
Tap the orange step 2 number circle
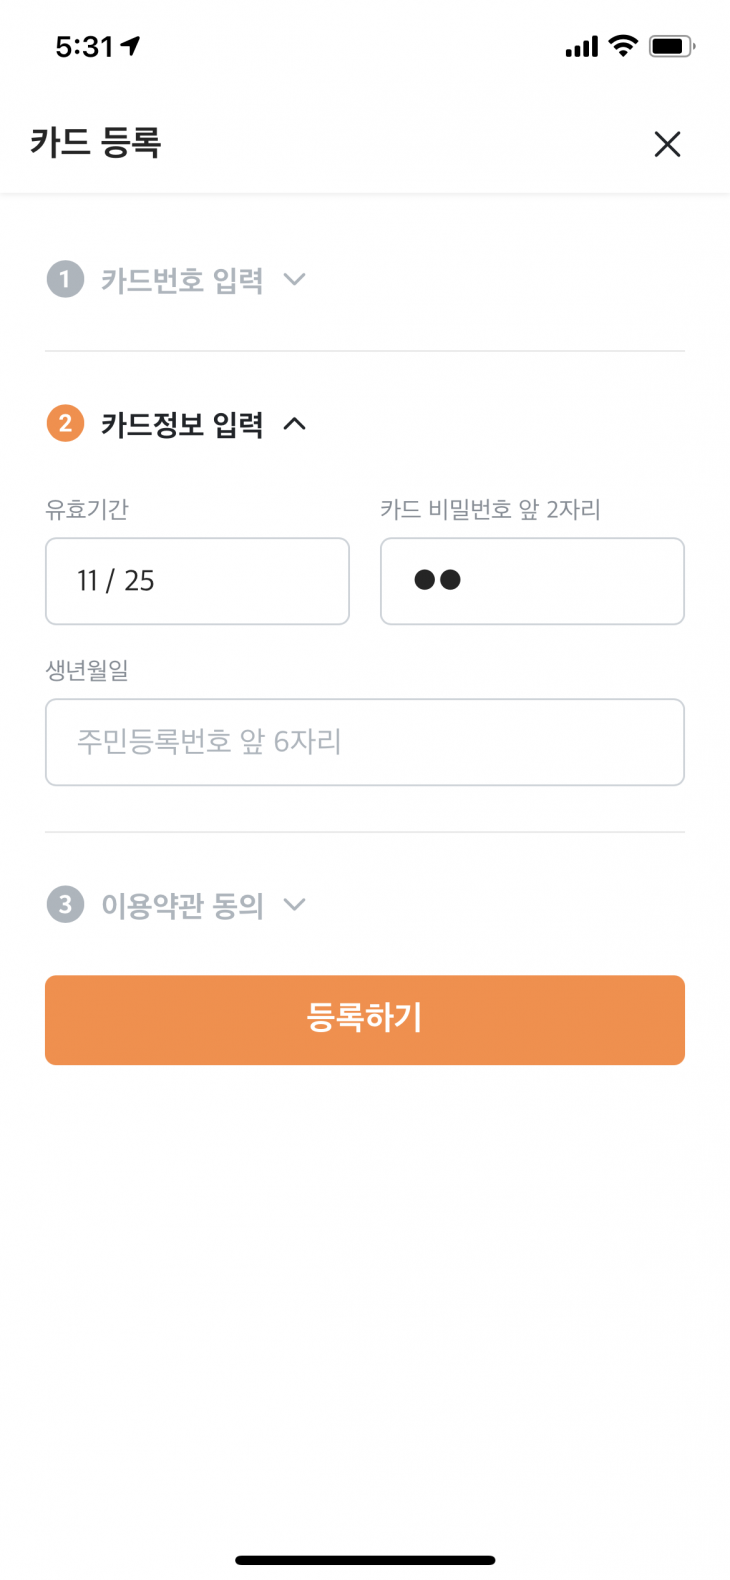65,424
